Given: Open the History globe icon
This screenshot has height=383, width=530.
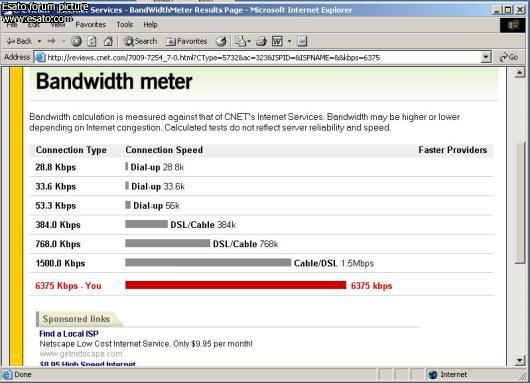Looking at the screenshot, I should pyautogui.click(x=221, y=41).
